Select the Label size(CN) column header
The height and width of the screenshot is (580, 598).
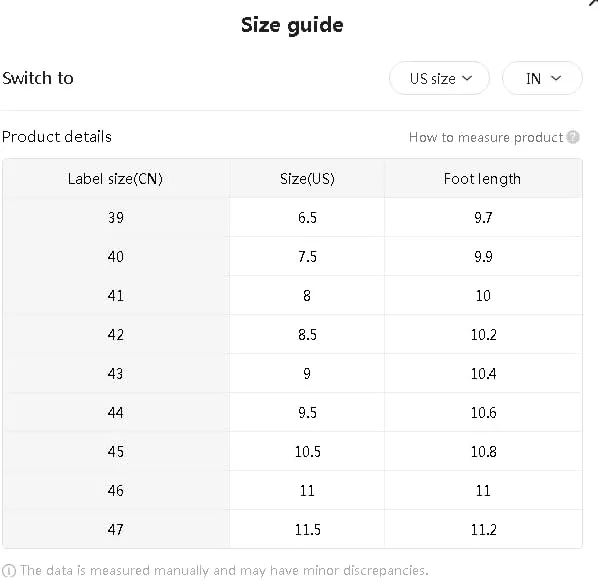[x=116, y=179]
